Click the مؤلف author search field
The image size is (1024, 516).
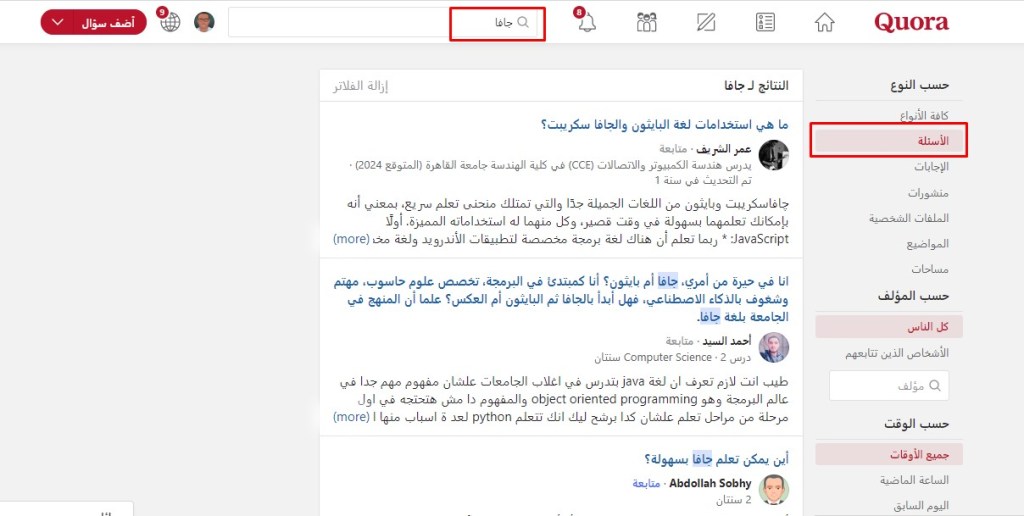[x=889, y=386]
